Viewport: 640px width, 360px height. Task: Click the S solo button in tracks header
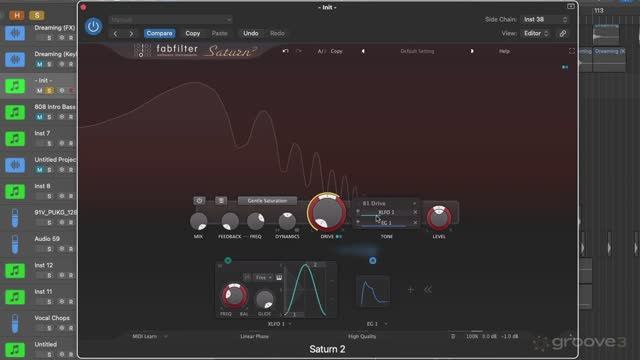[x=37, y=16]
